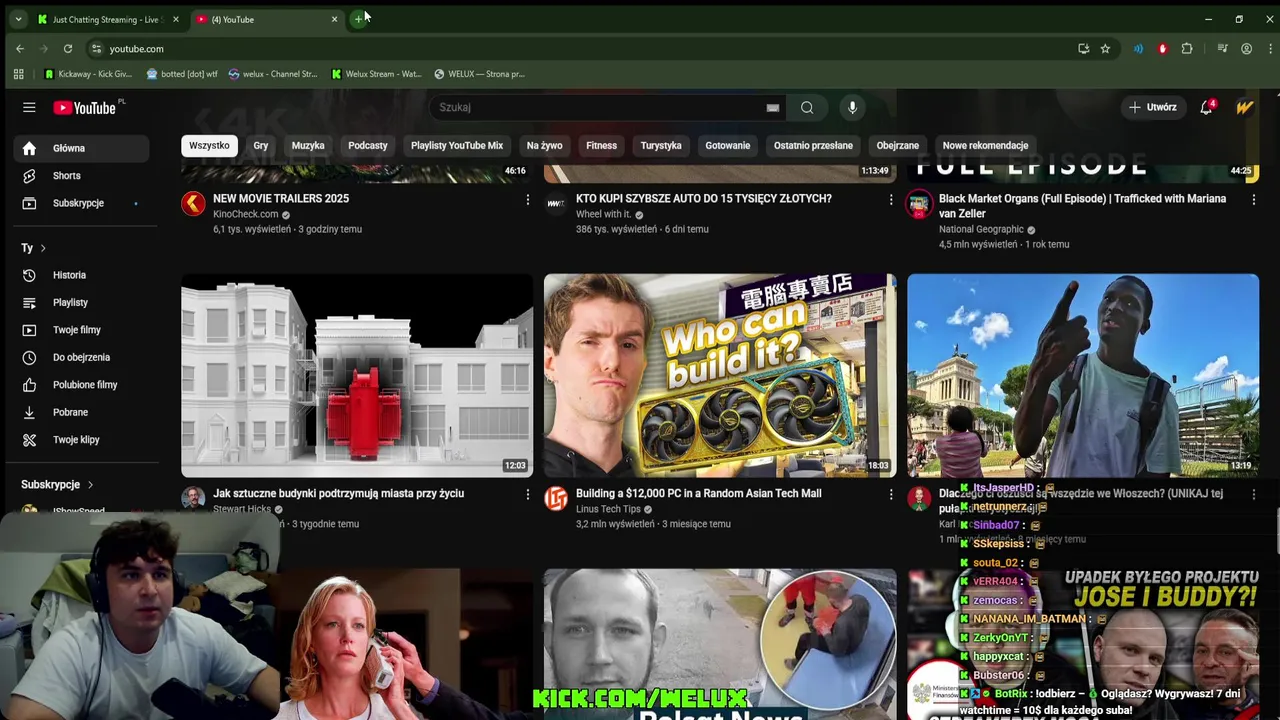Open the notifications bell
Screen dimensions: 1280x720
pyautogui.click(x=1207, y=107)
